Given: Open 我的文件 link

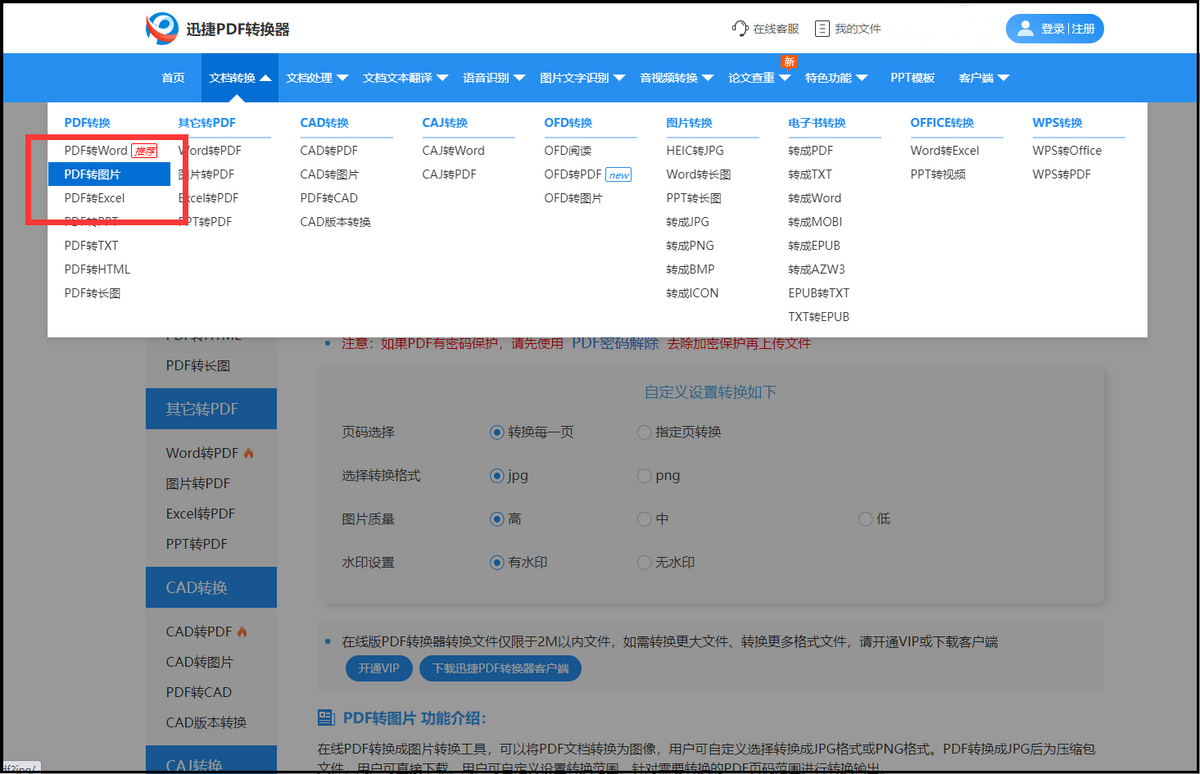Looking at the screenshot, I should pyautogui.click(x=848, y=29).
